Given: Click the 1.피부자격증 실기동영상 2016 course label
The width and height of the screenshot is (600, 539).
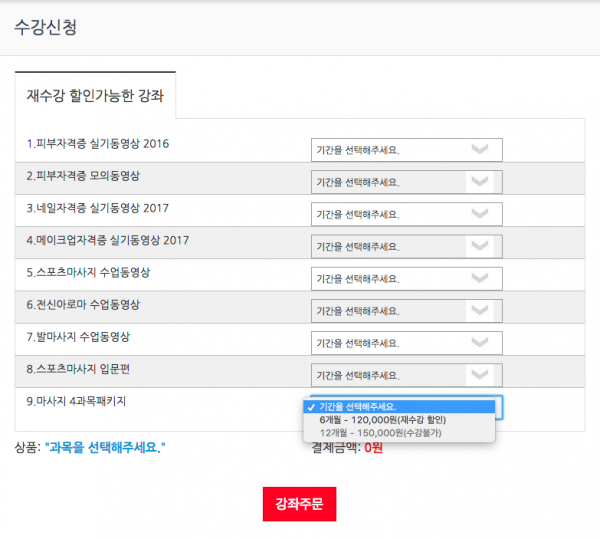Looking at the screenshot, I should (x=97, y=144).
